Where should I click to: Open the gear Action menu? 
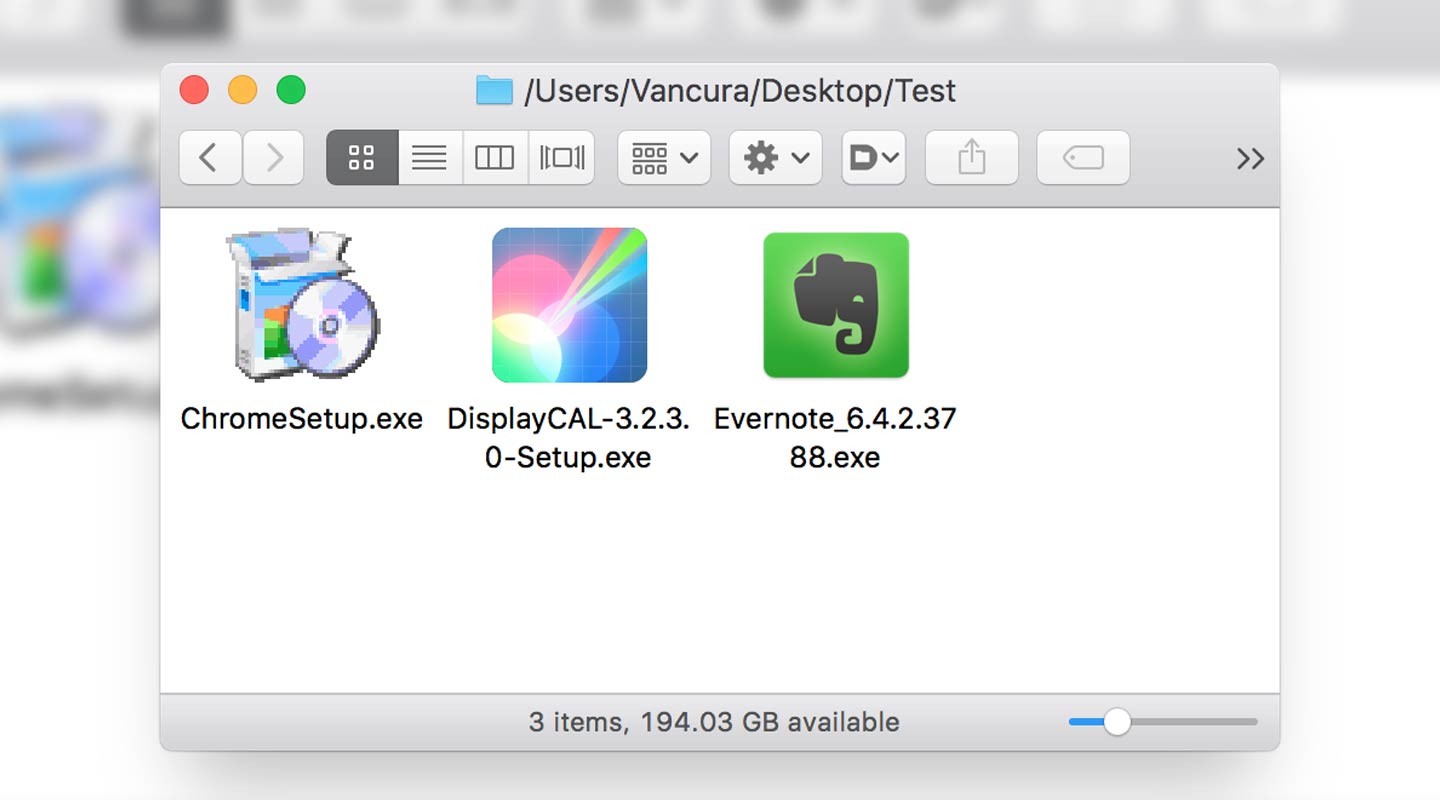point(775,158)
